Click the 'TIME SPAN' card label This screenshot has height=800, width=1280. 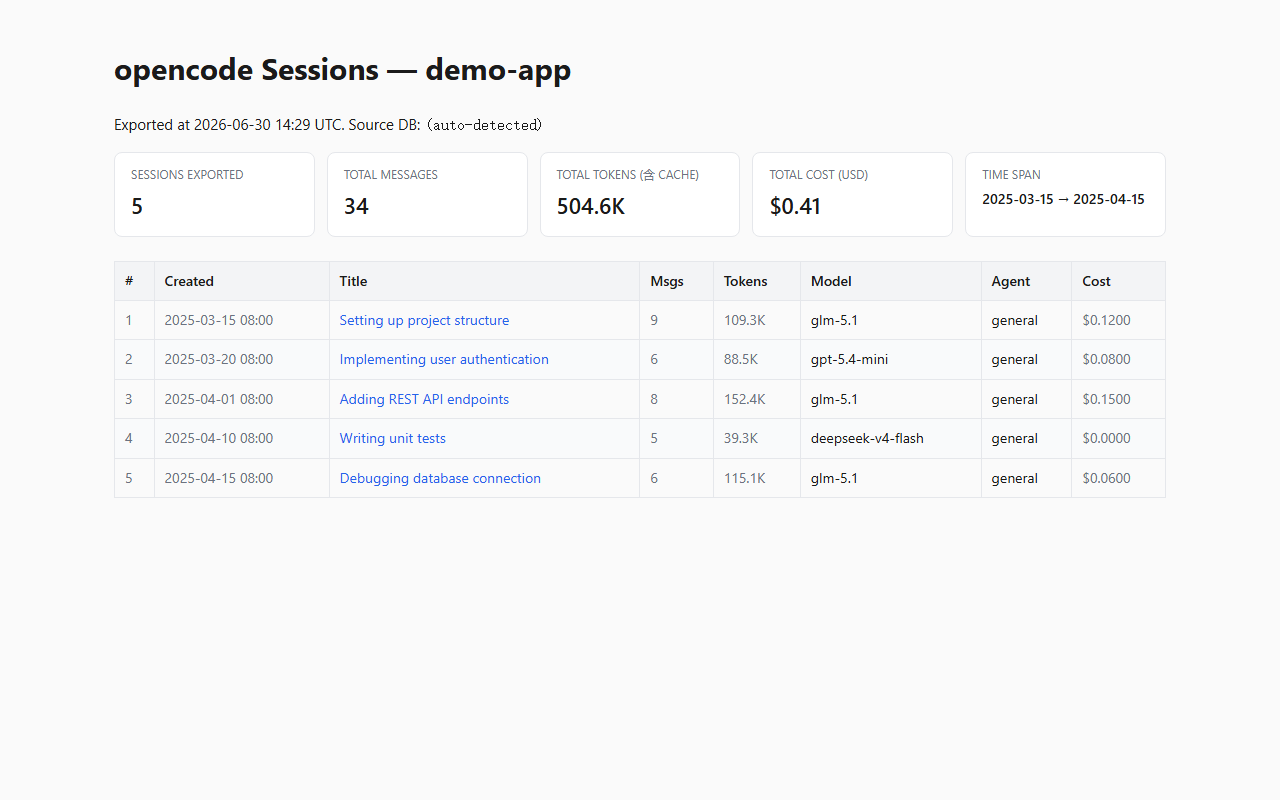pyautogui.click(x=1011, y=175)
